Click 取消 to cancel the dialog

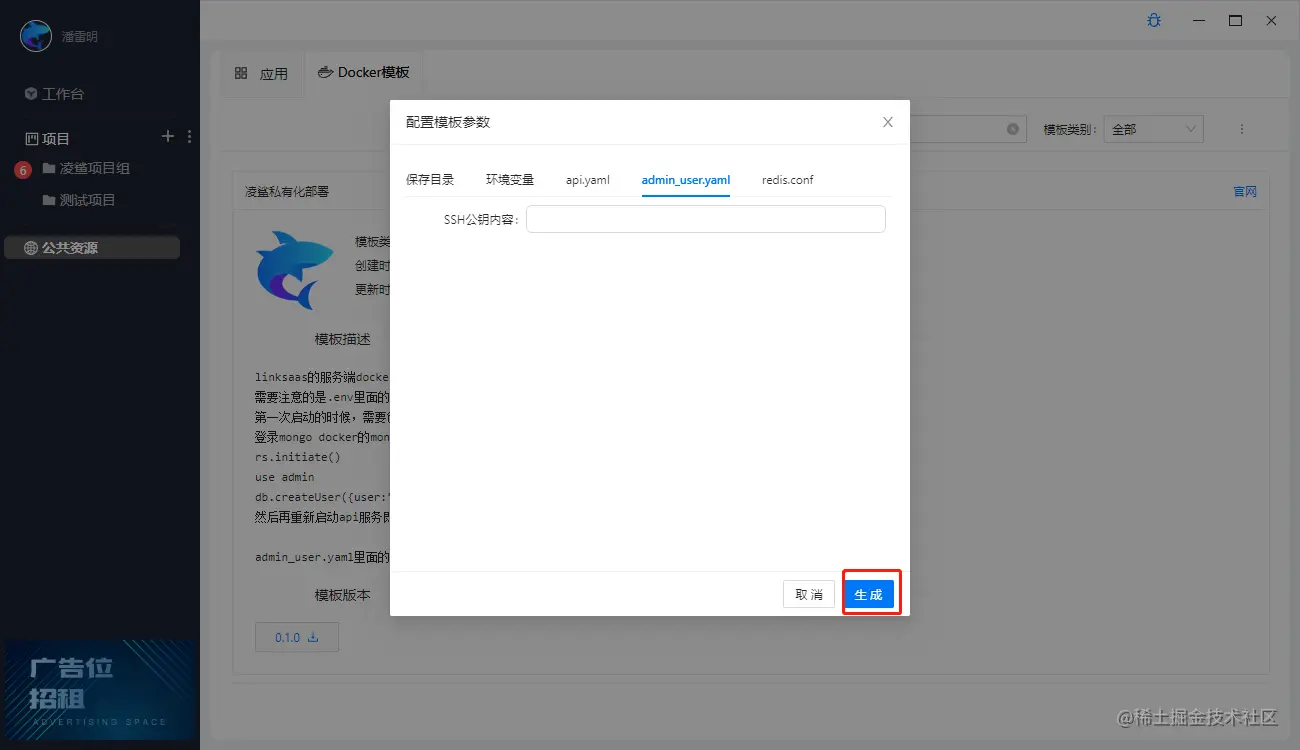point(808,593)
